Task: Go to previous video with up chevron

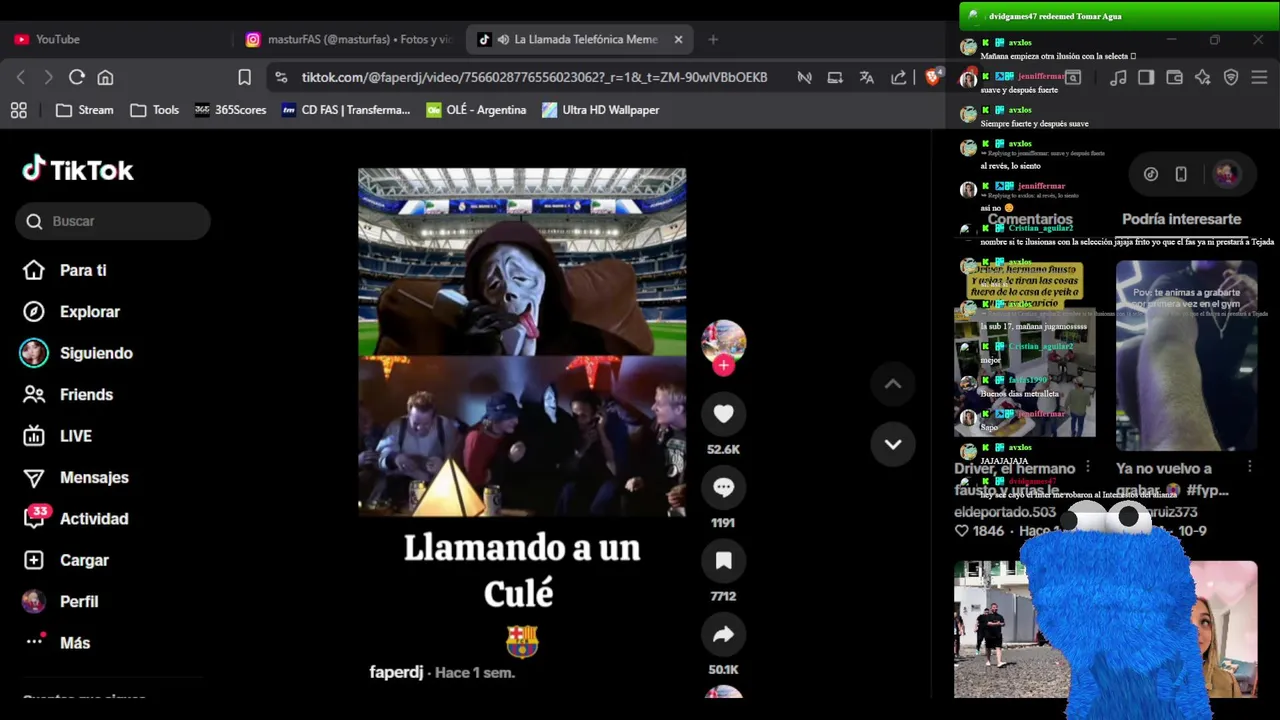Action: (893, 384)
